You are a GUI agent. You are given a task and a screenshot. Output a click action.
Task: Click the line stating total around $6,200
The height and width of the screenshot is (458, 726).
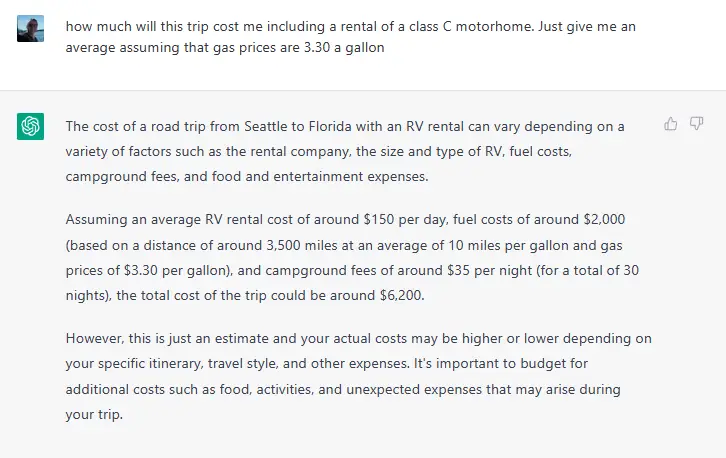click(245, 295)
